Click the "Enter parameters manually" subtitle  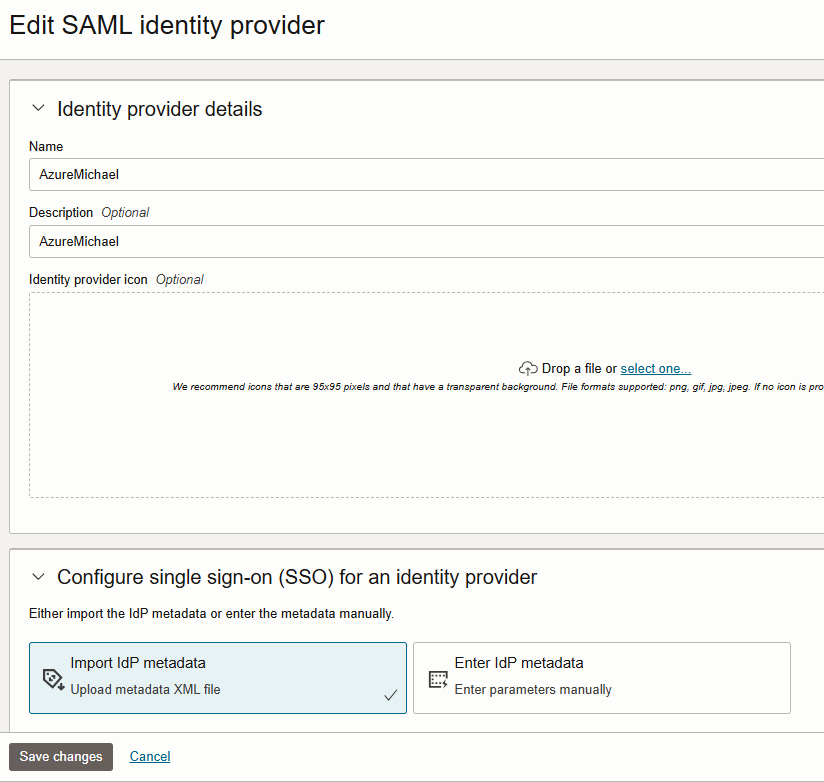click(533, 689)
